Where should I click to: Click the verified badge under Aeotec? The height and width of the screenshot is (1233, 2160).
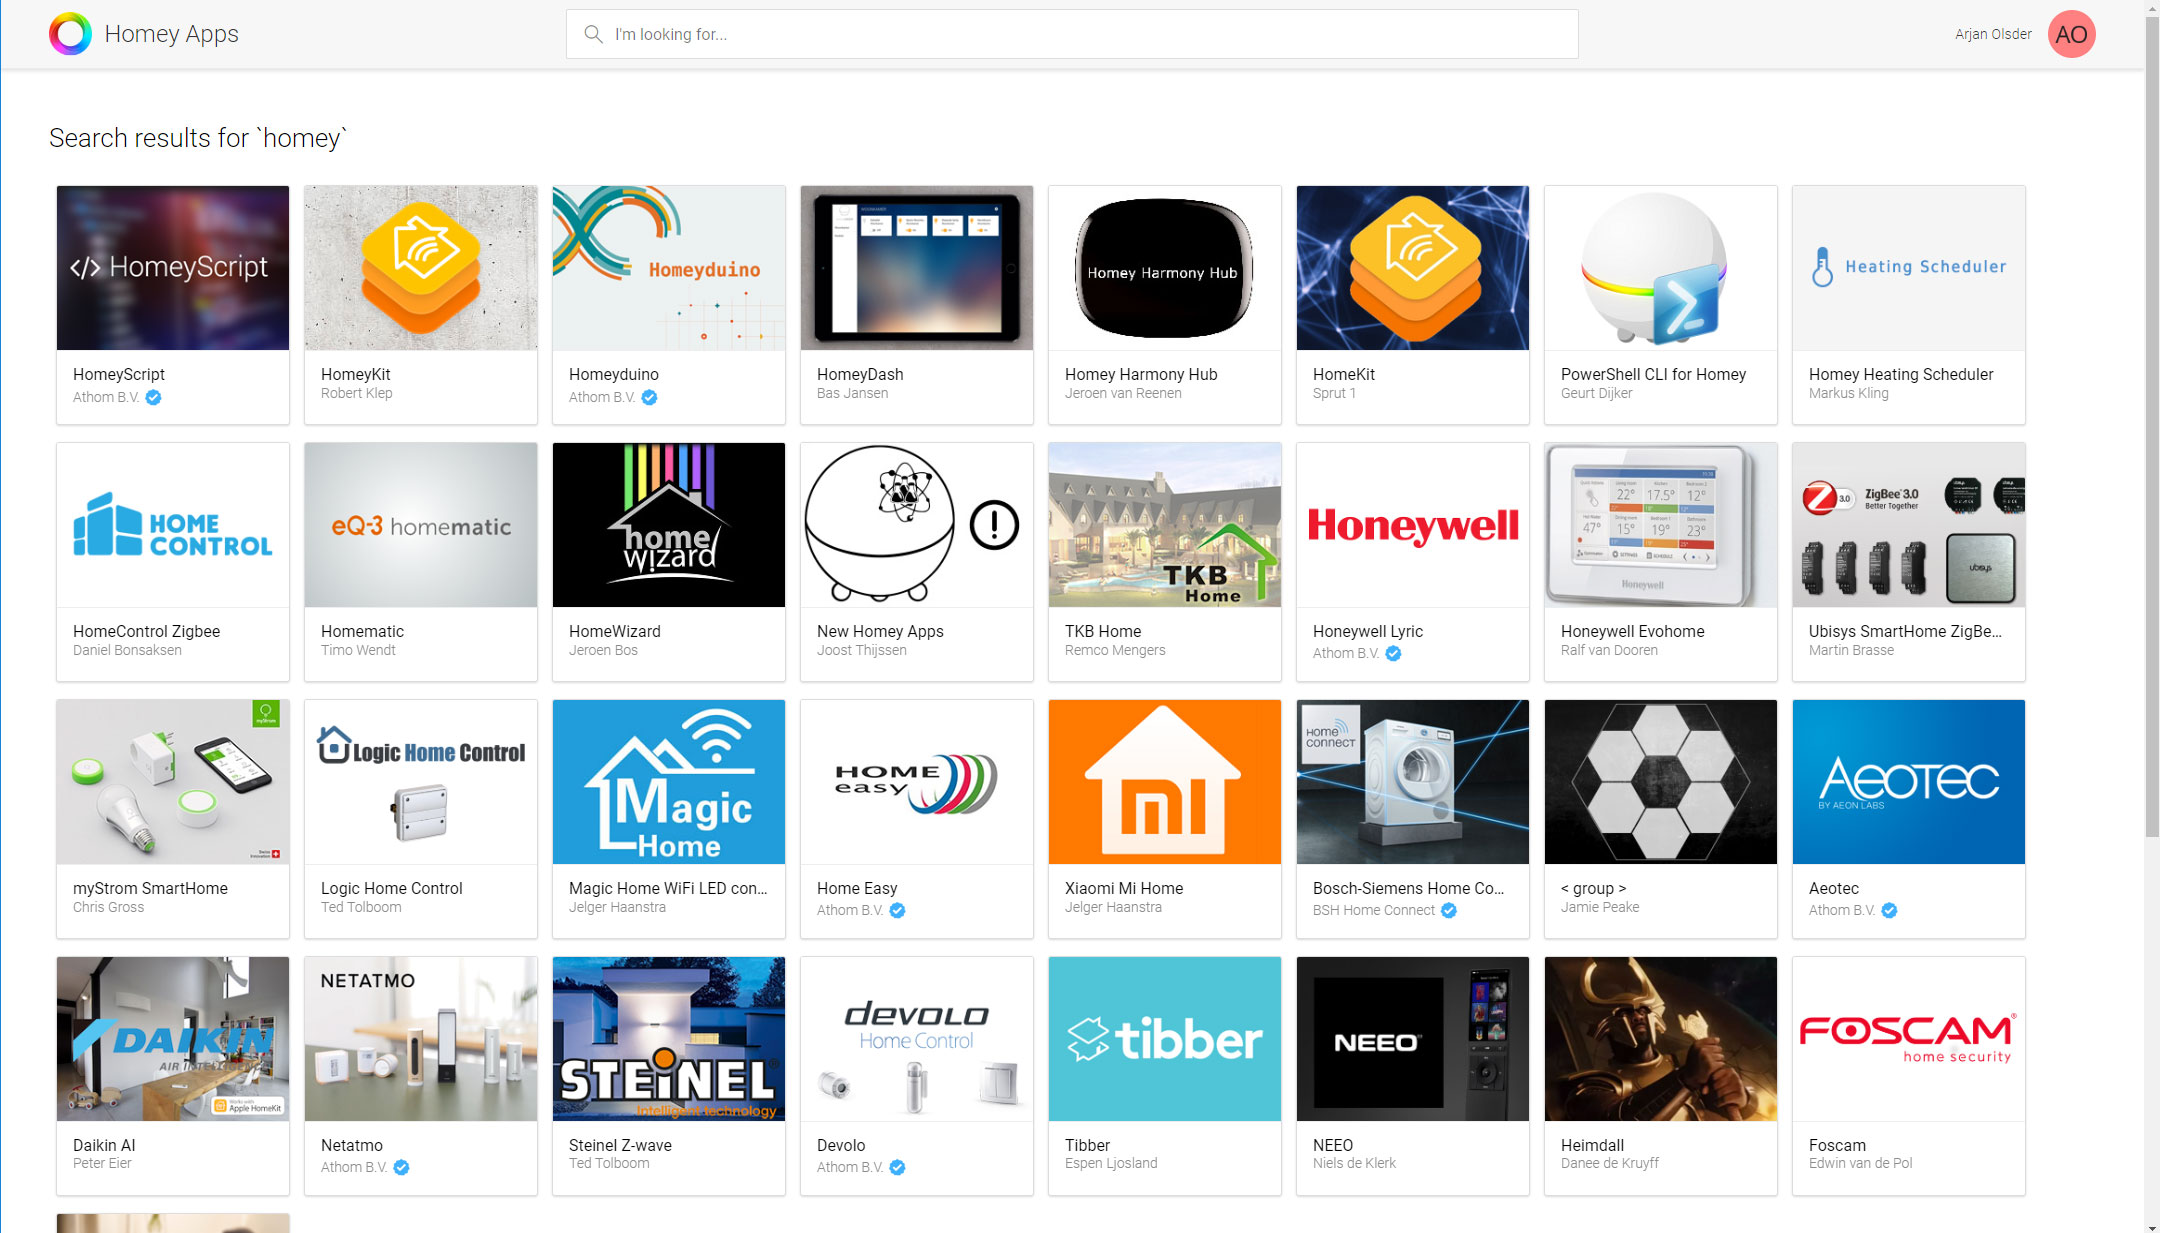(1889, 910)
